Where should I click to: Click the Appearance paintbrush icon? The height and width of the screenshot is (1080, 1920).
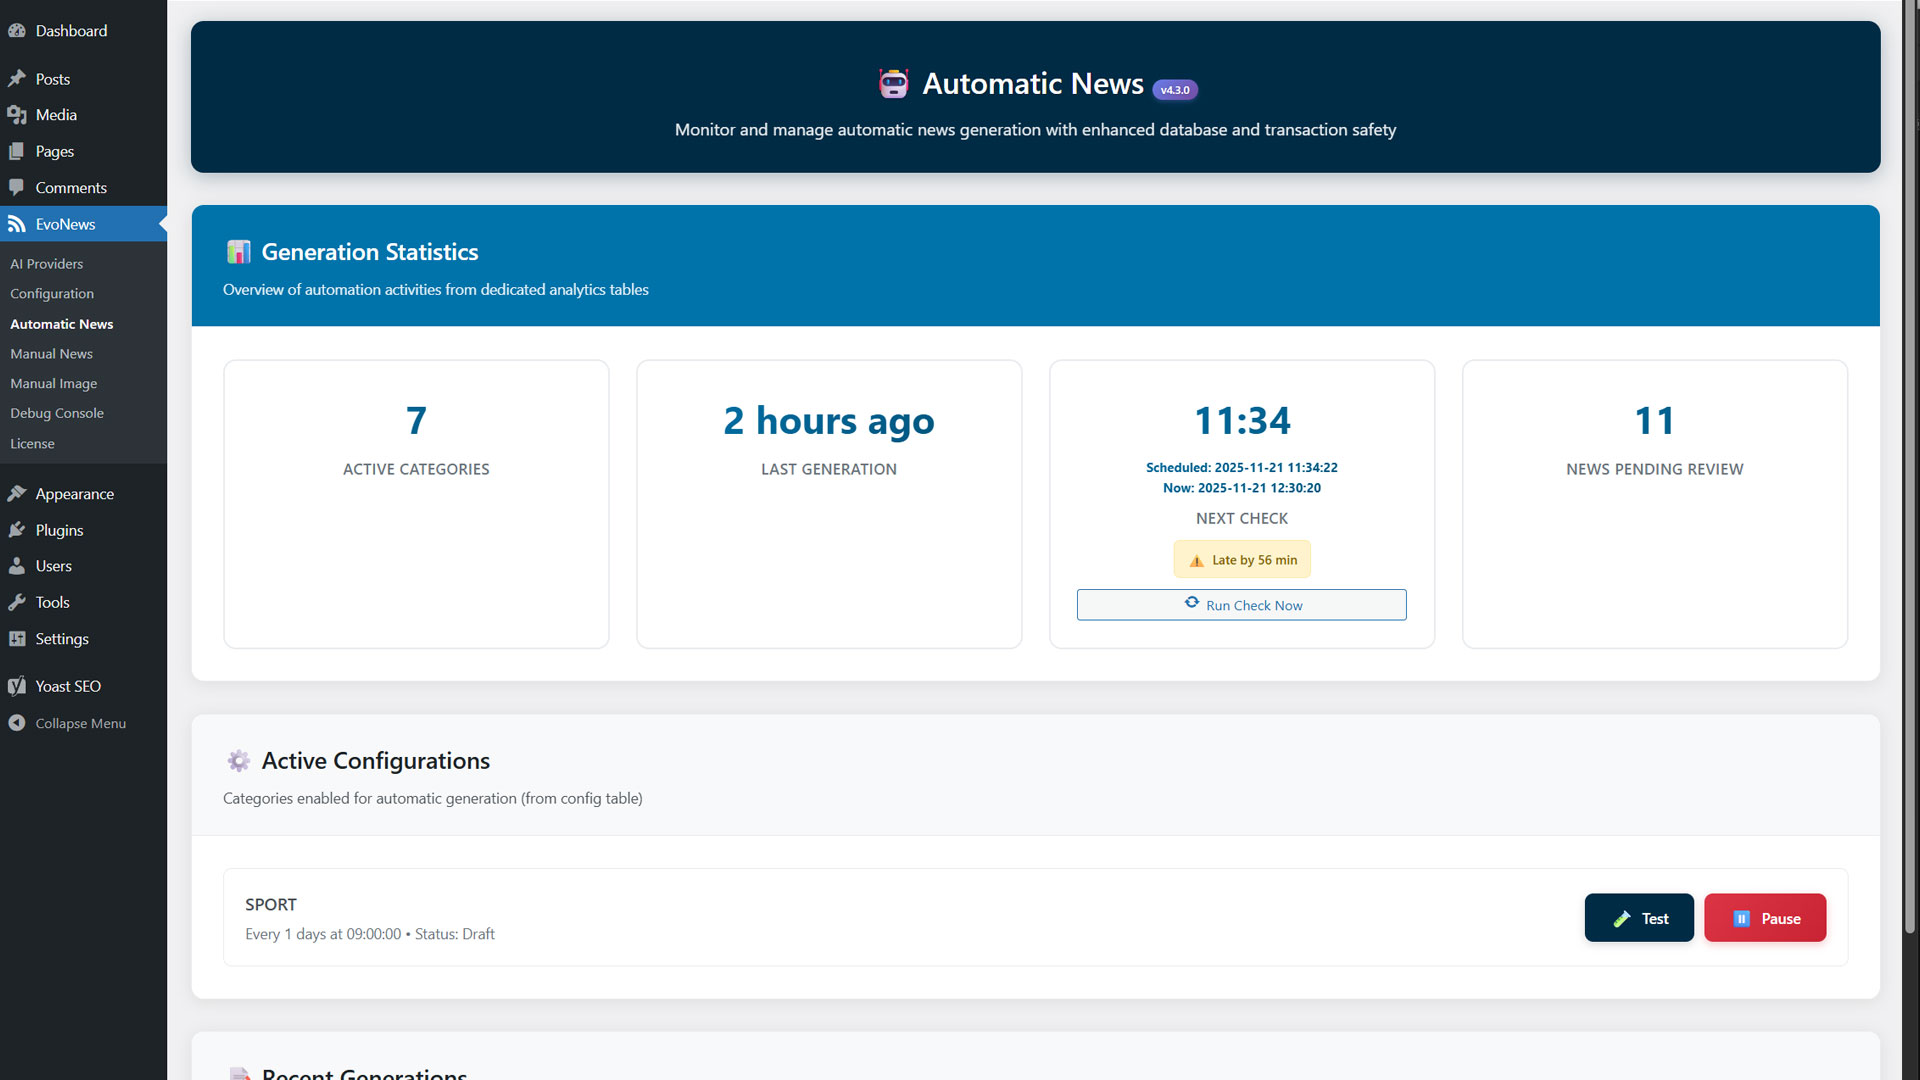point(17,494)
